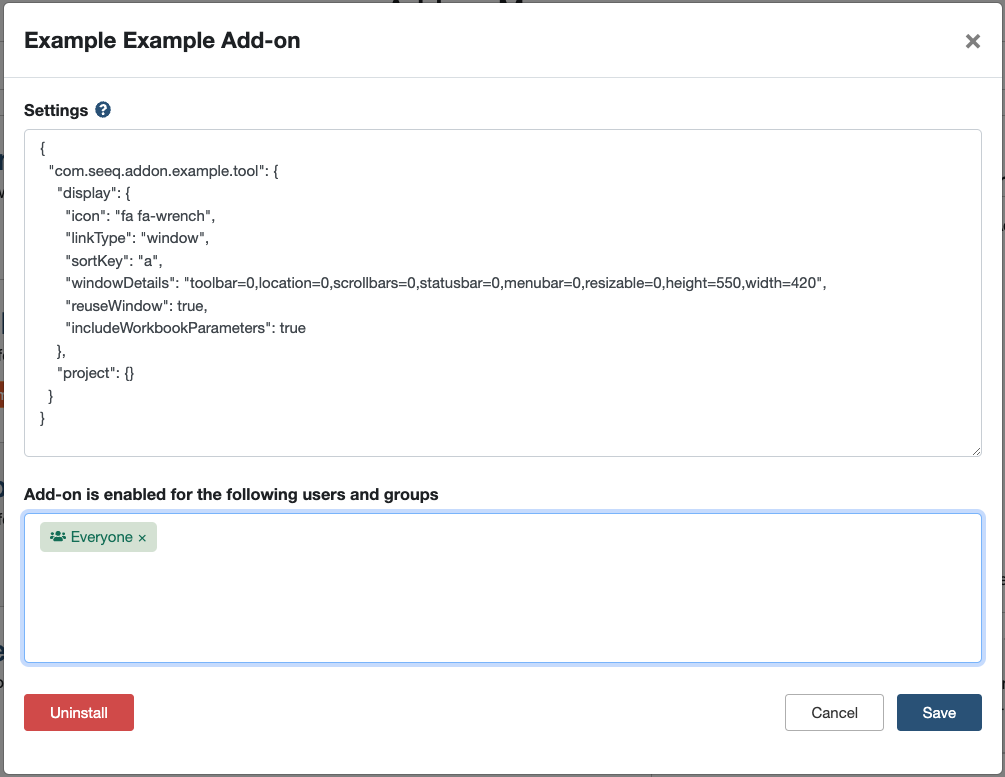Click the "Example Example Add-on" dialog title
This screenshot has height=777, width=1005.
[162, 41]
